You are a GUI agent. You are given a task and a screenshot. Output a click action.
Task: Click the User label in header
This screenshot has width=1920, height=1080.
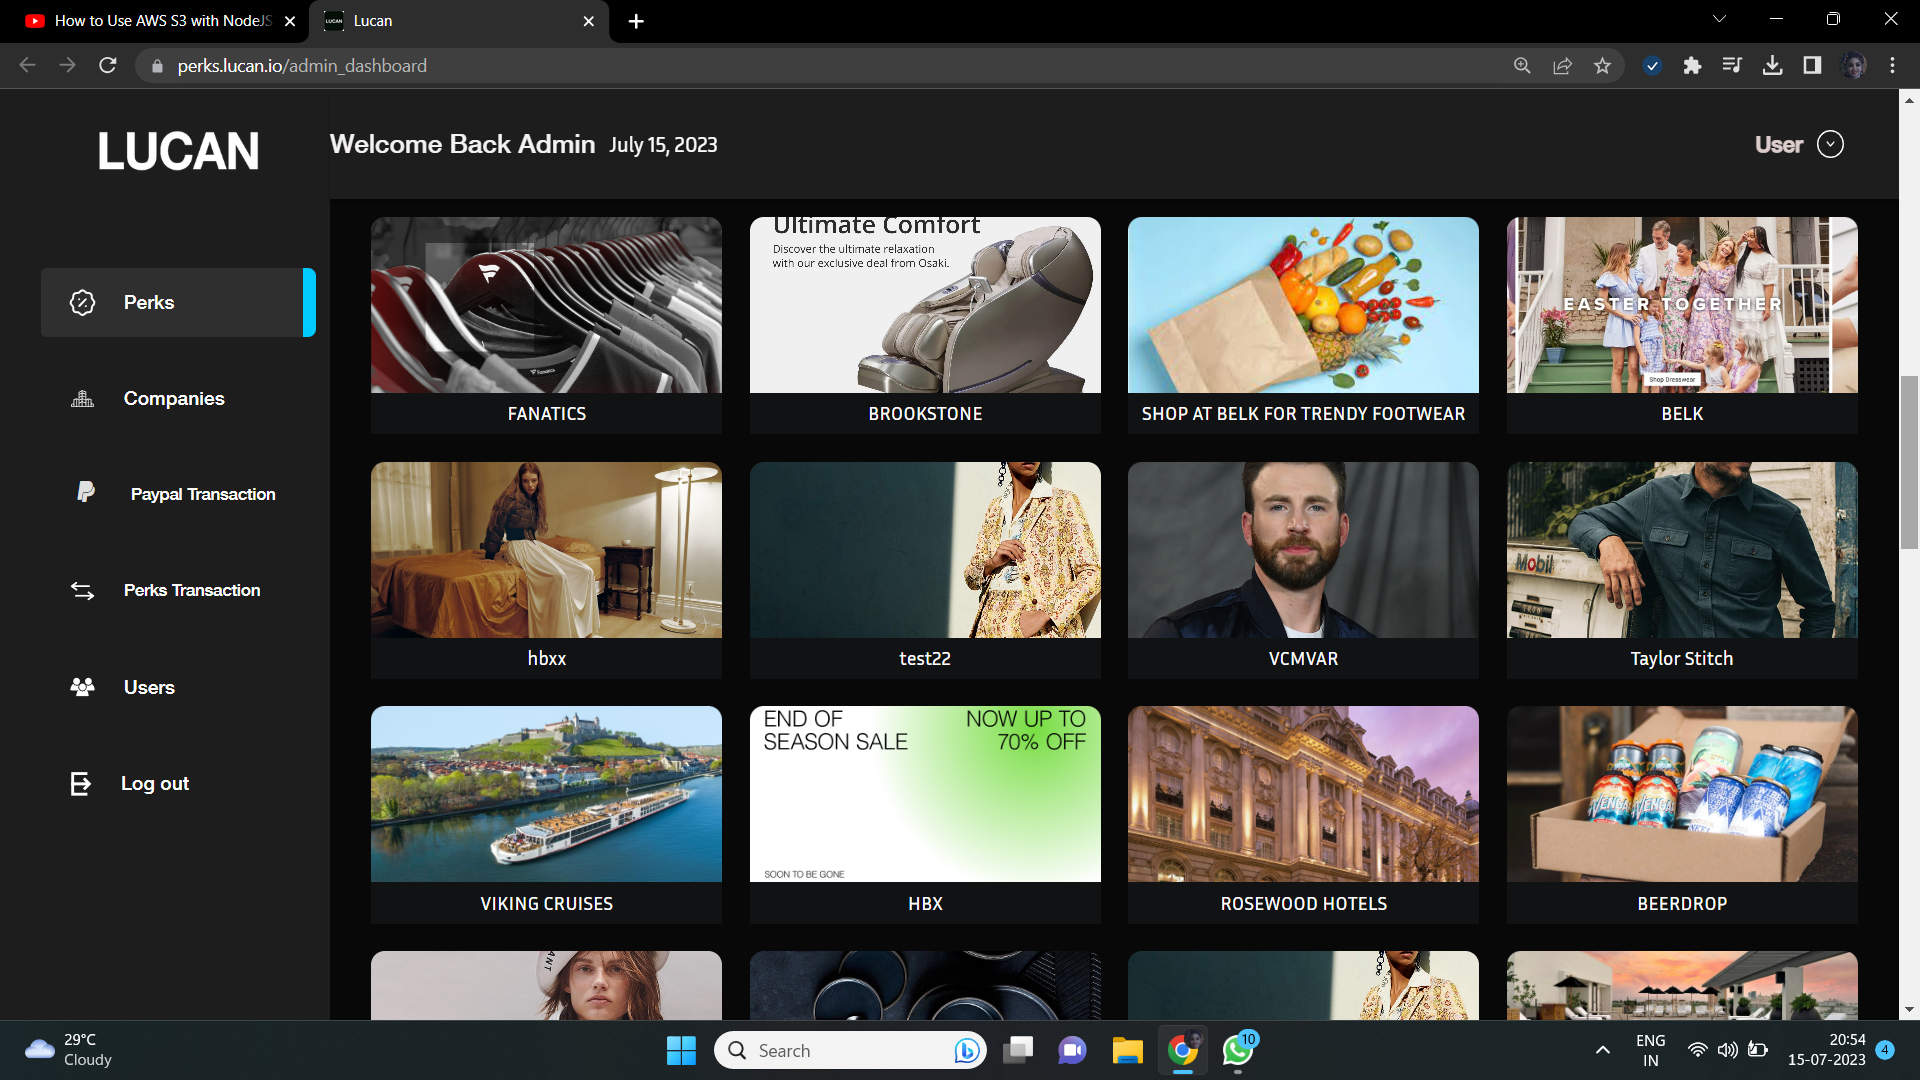click(x=1779, y=144)
